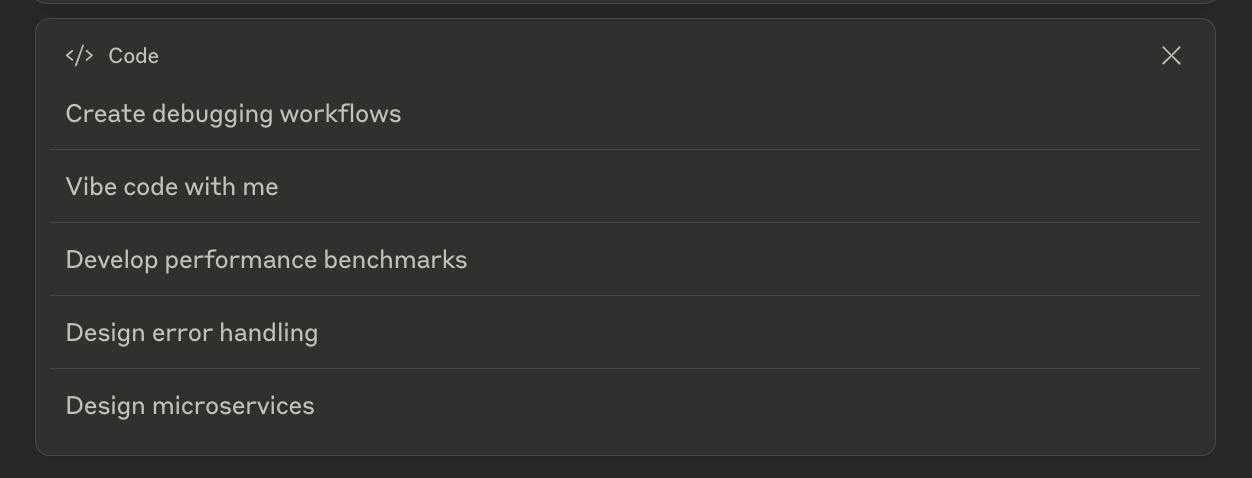1252x478 pixels.
Task: Choose Create debugging workflows suggestion
Action: [x=625, y=114]
